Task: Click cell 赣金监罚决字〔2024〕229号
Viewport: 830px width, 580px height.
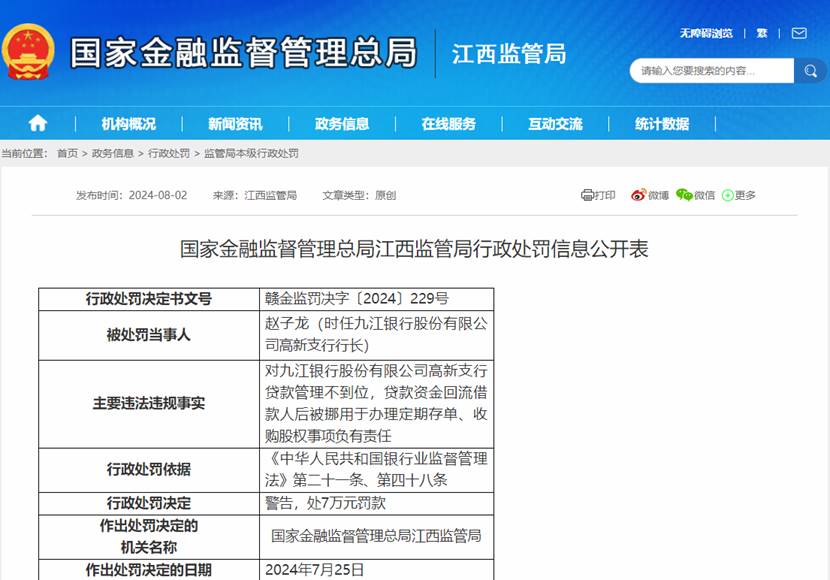Action: click(x=377, y=299)
